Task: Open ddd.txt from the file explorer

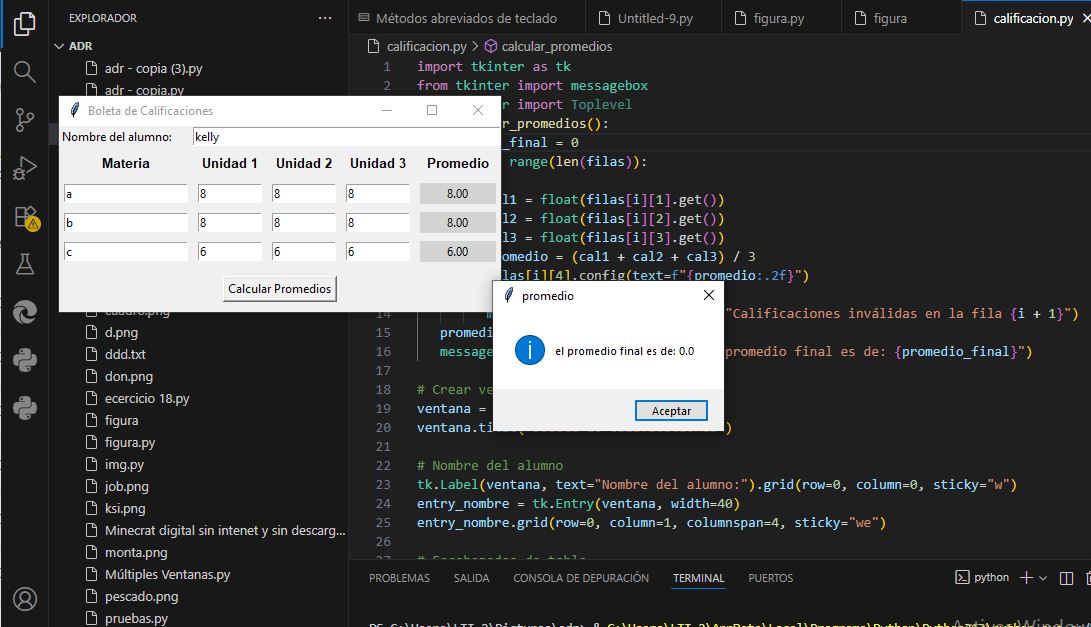Action: (x=125, y=354)
